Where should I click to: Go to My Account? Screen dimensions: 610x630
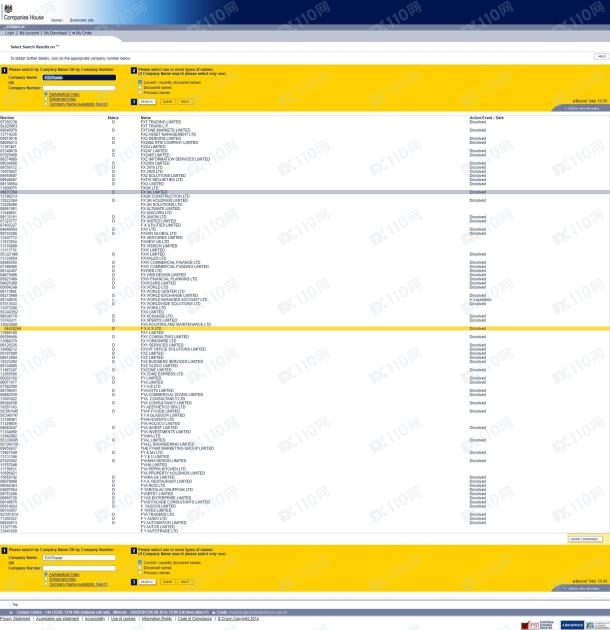pos(29,33)
